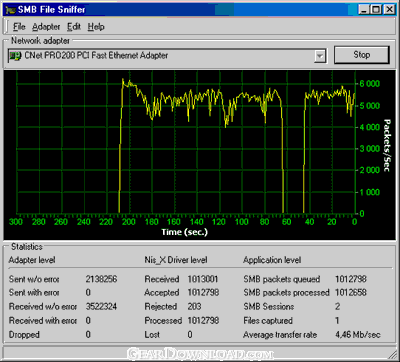
Task: Minimize the SMB File Sniffer window
Action: pos(364,10)
